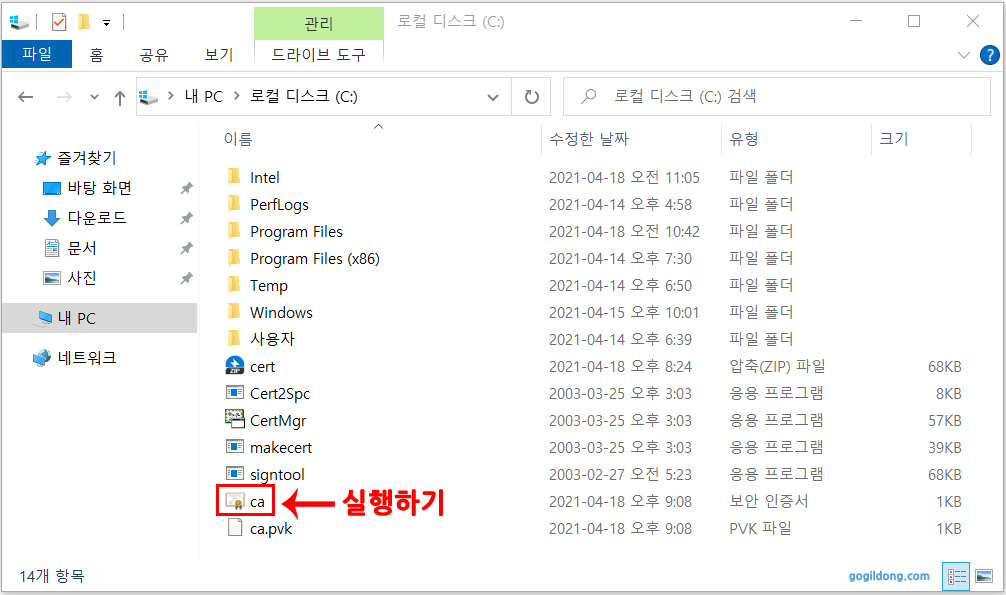Sort by 수정한 날짜 column header

coord(589,139)
